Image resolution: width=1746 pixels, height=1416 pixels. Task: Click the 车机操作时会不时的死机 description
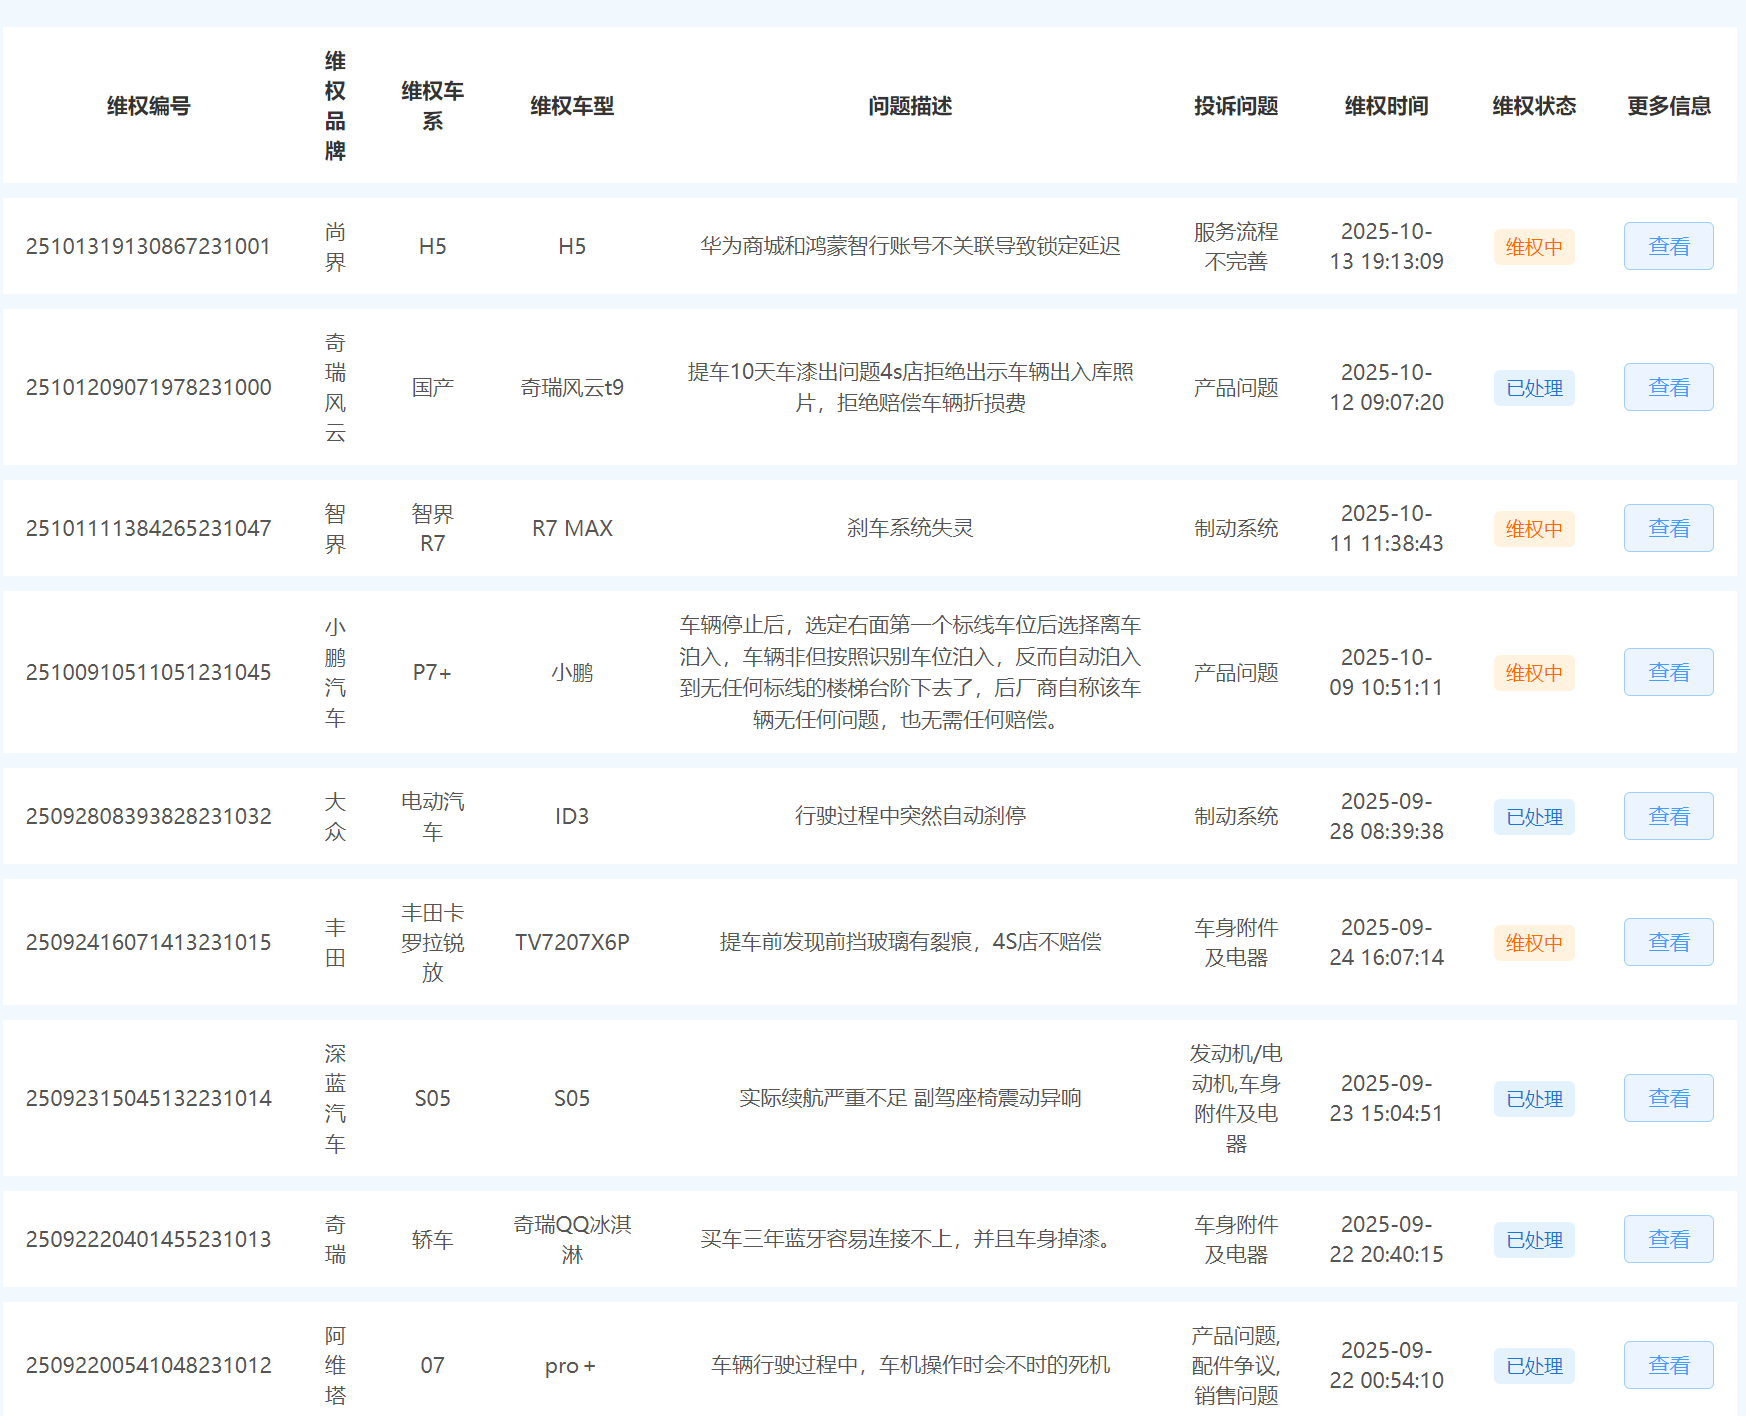(910, 1365)
